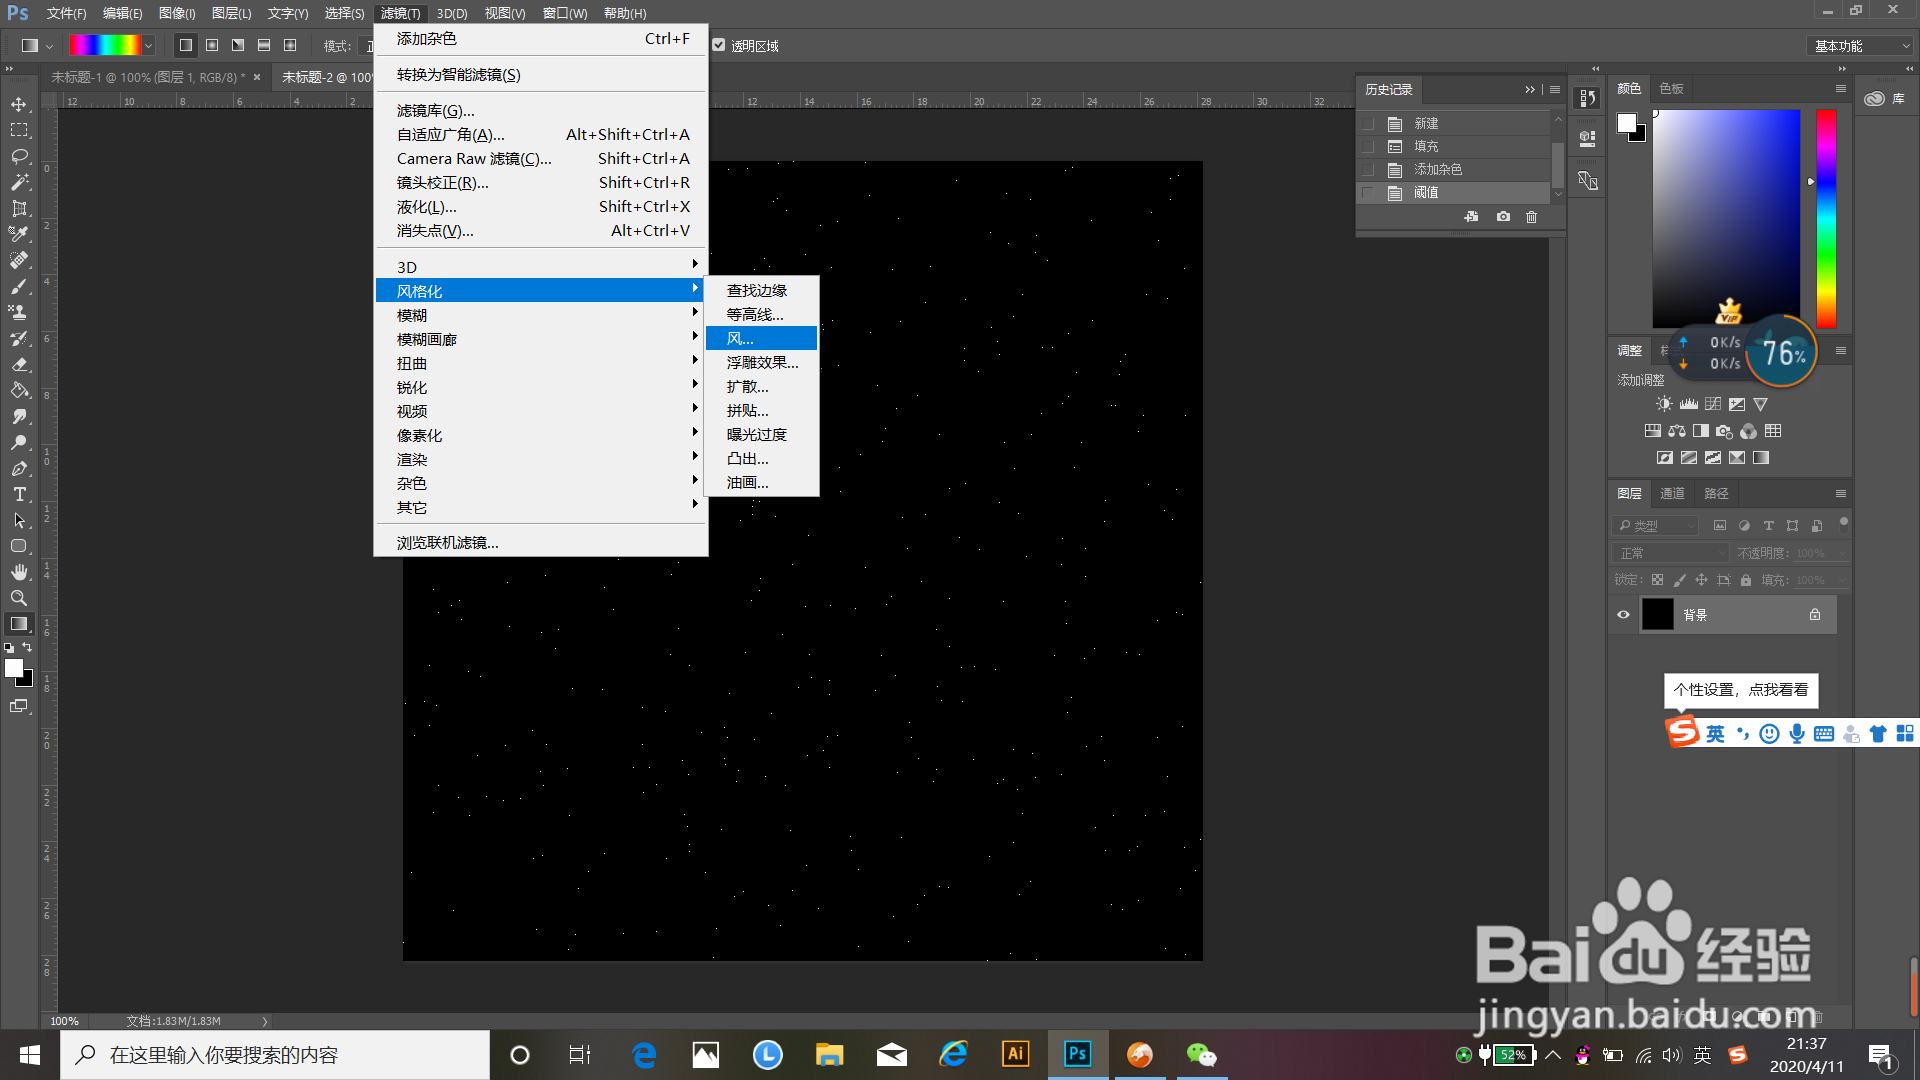Select the Eraser tool
Image resolution: width=1920 pixels, height=1080 pixels.
coord(19,365)
